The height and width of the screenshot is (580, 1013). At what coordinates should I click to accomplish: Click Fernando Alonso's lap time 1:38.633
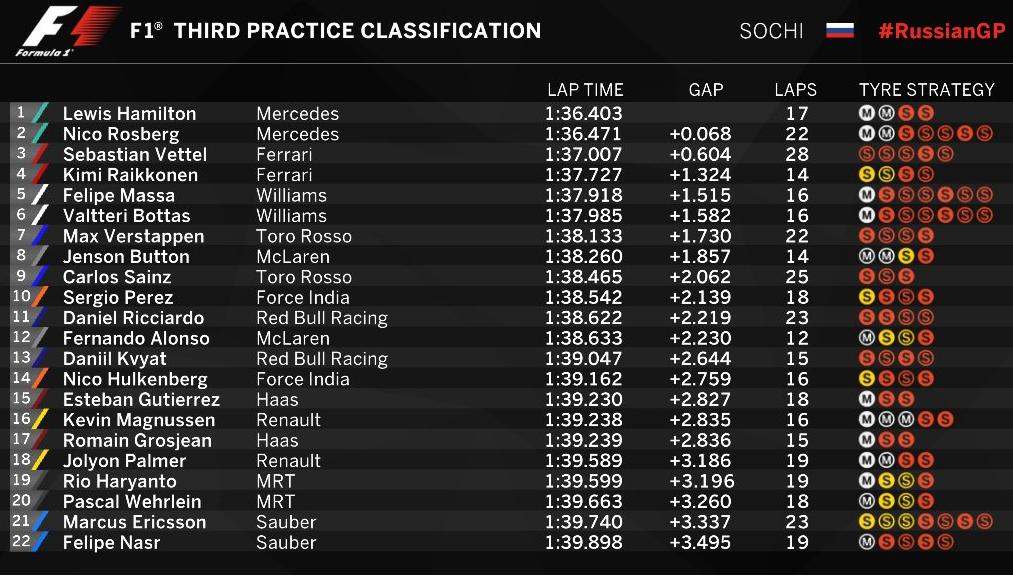pos(584,338)
